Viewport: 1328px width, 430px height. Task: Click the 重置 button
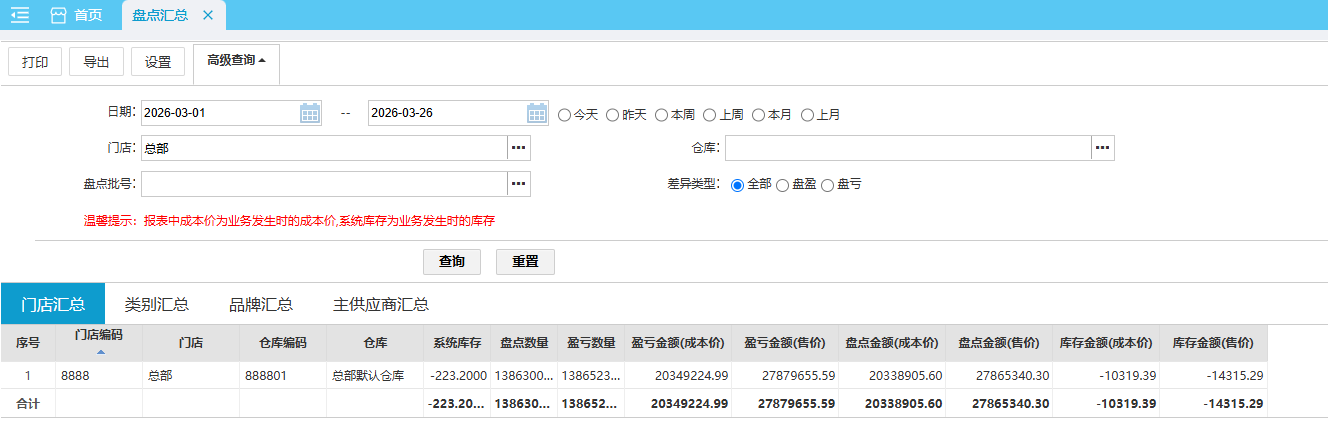pos(525,261)
